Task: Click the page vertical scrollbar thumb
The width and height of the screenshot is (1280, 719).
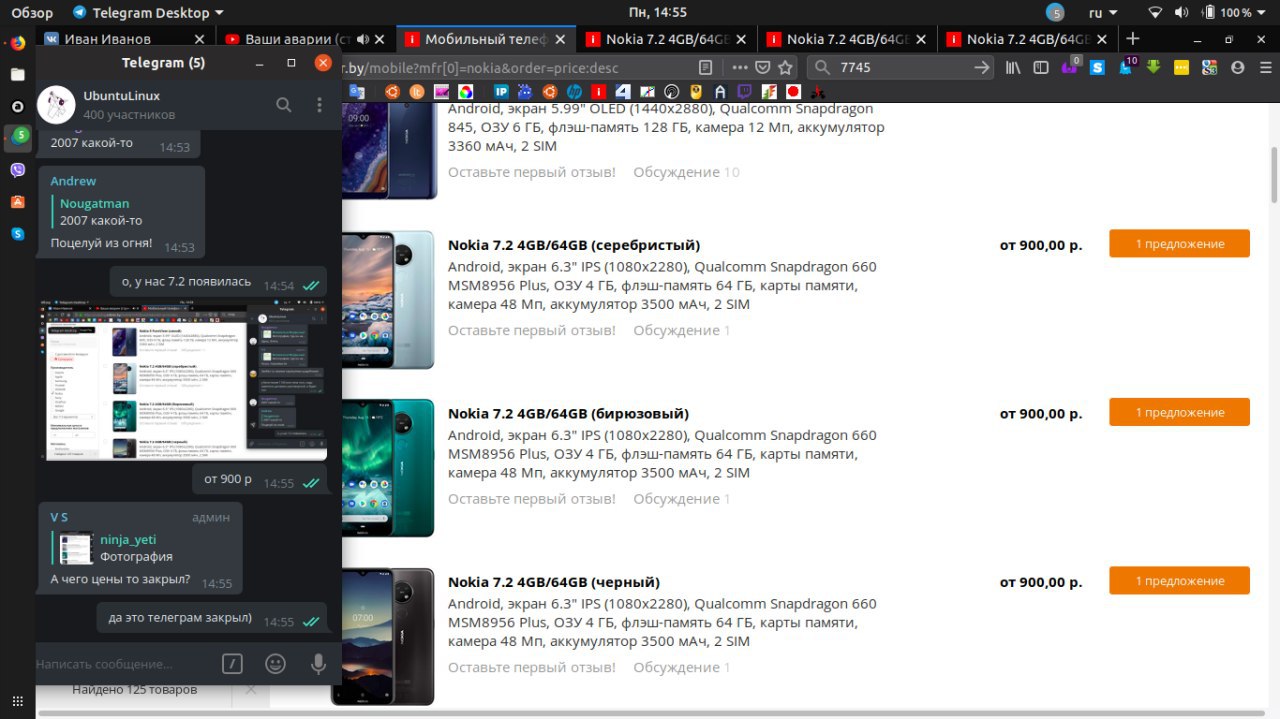Action: [1273, 173]
